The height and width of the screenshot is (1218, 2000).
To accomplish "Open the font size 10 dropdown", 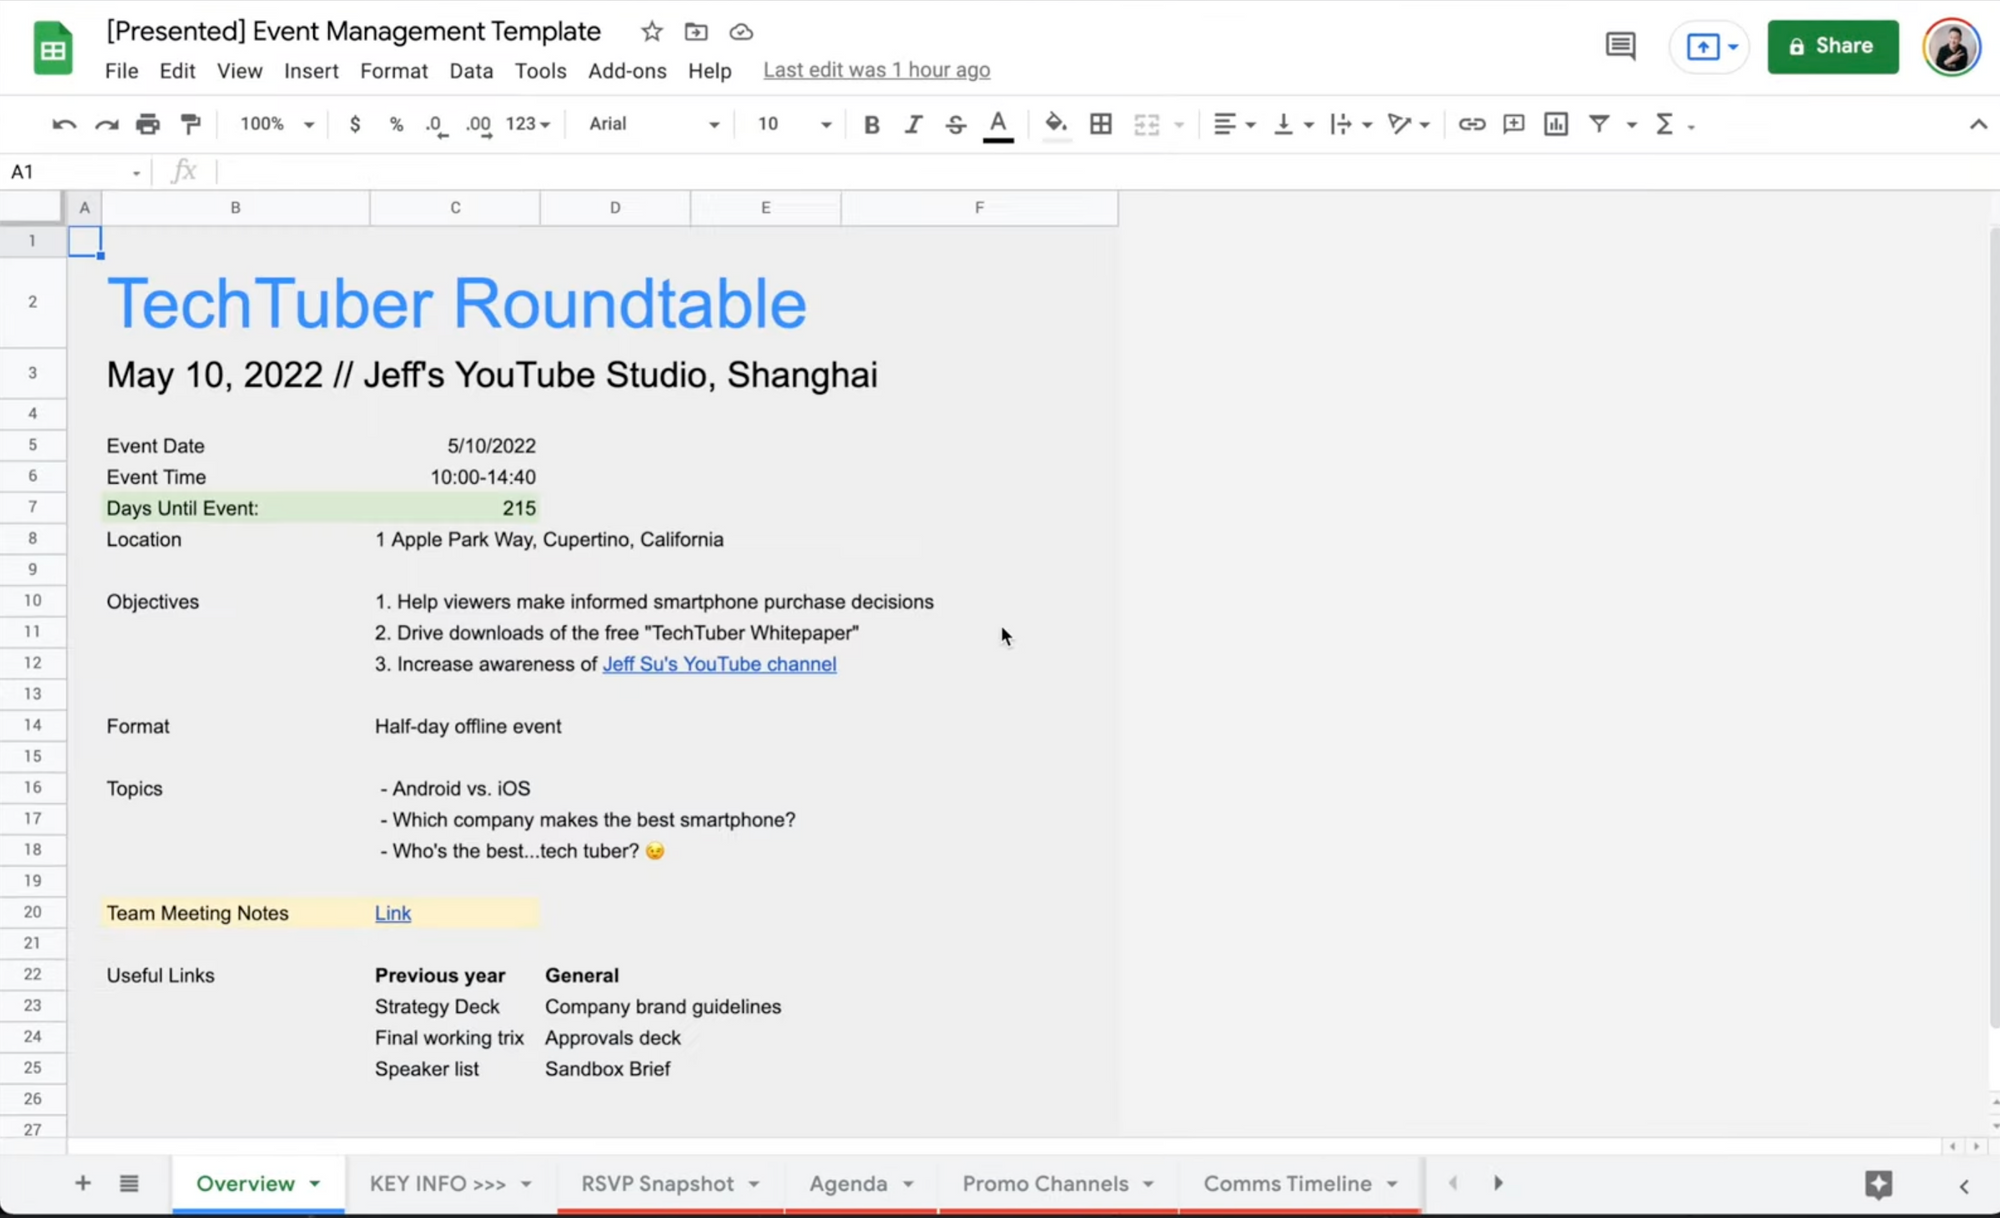I will pyautogui.click(x=794, y=124).
